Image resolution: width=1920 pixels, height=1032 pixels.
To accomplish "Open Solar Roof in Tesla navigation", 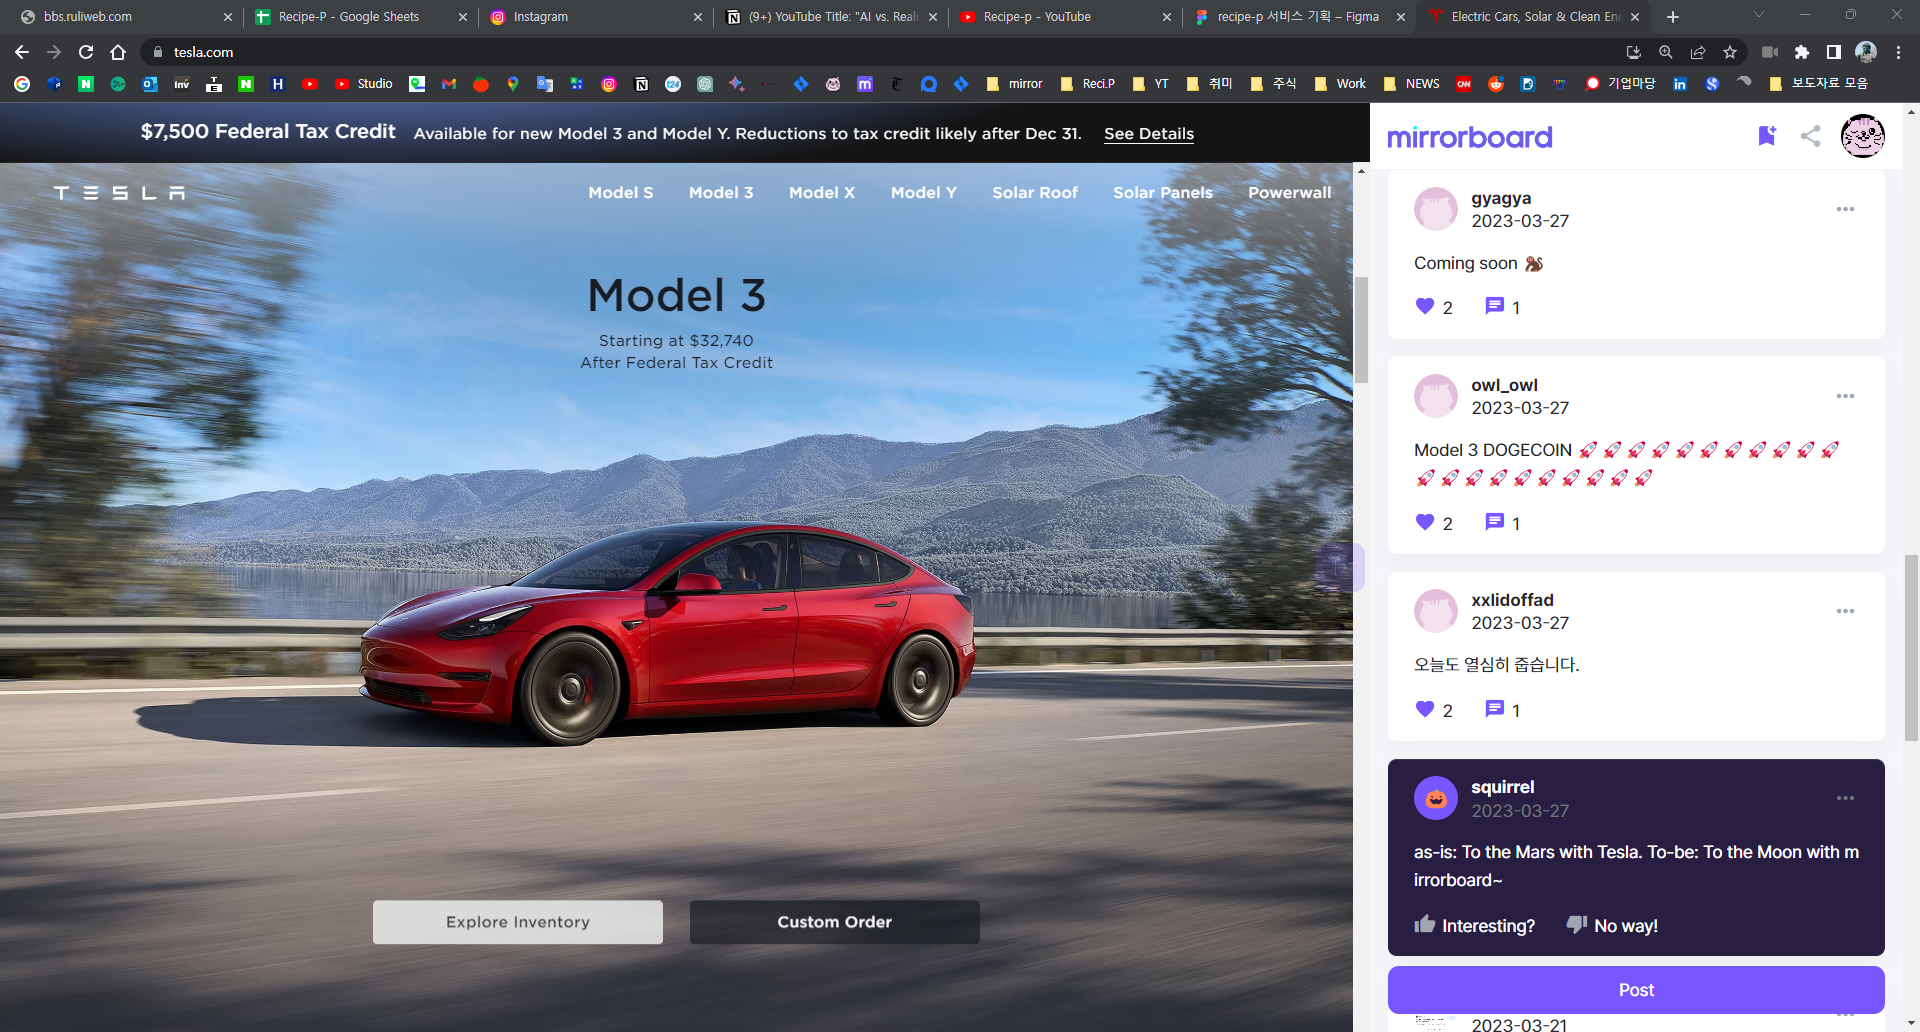I will 1035,193.
